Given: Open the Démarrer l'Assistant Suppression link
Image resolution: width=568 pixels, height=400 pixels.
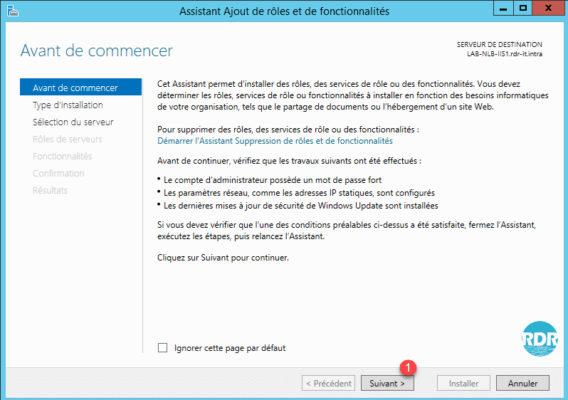Looking at the screenshot, I should tap(275, 141).
